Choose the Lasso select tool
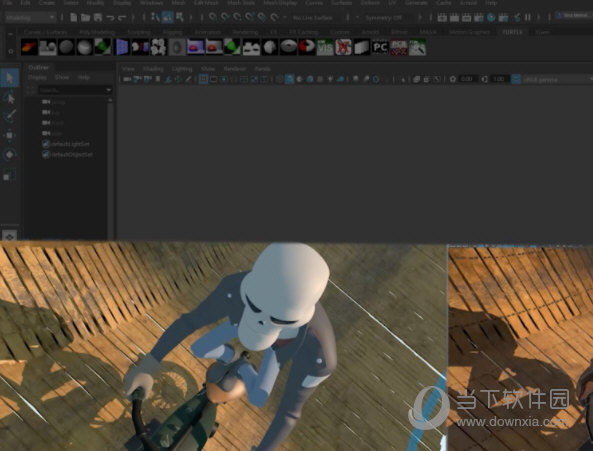593x451 pixels. pyautogui.click(x=10, y=98)
